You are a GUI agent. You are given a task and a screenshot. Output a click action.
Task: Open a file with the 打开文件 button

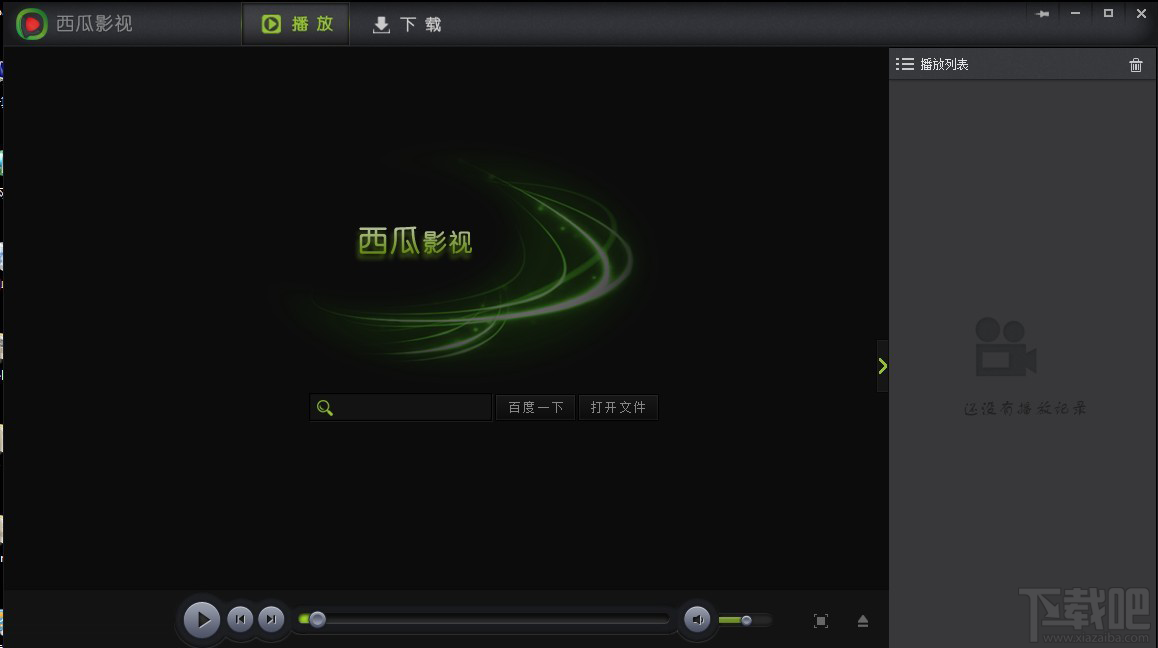pyautogui.click(x=618, y=407)
